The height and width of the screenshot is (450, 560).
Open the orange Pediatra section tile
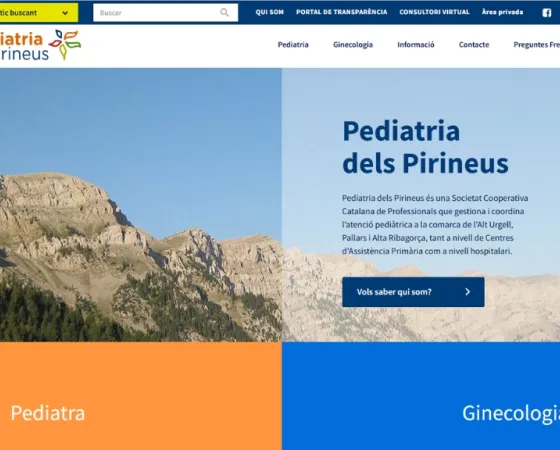(141, 396)
